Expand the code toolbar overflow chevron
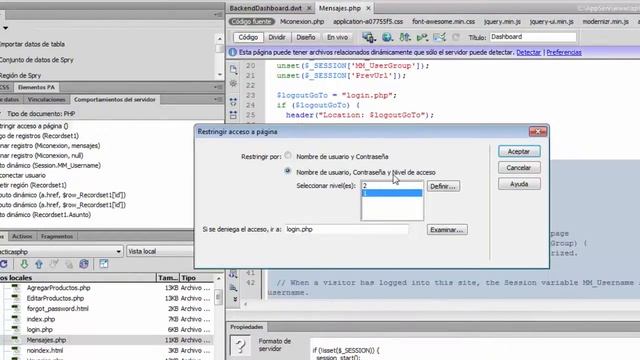Image resolution: width=640 pixels, height=360 pixels. [235, 299]
